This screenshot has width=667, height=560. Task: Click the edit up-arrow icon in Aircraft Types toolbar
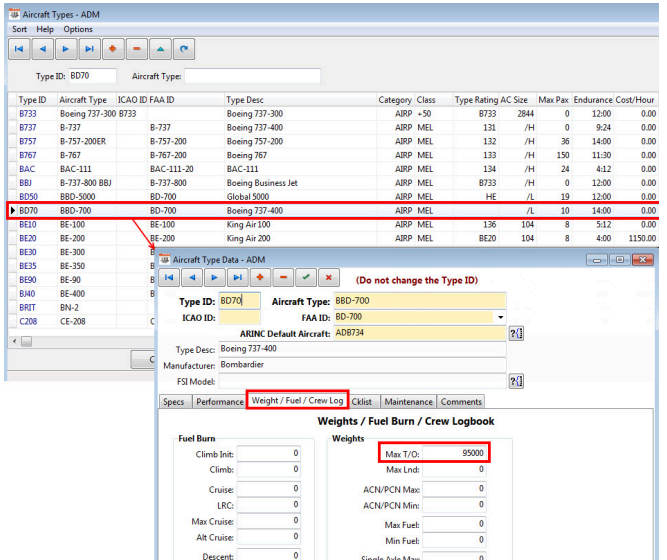[x=160, y=49]
